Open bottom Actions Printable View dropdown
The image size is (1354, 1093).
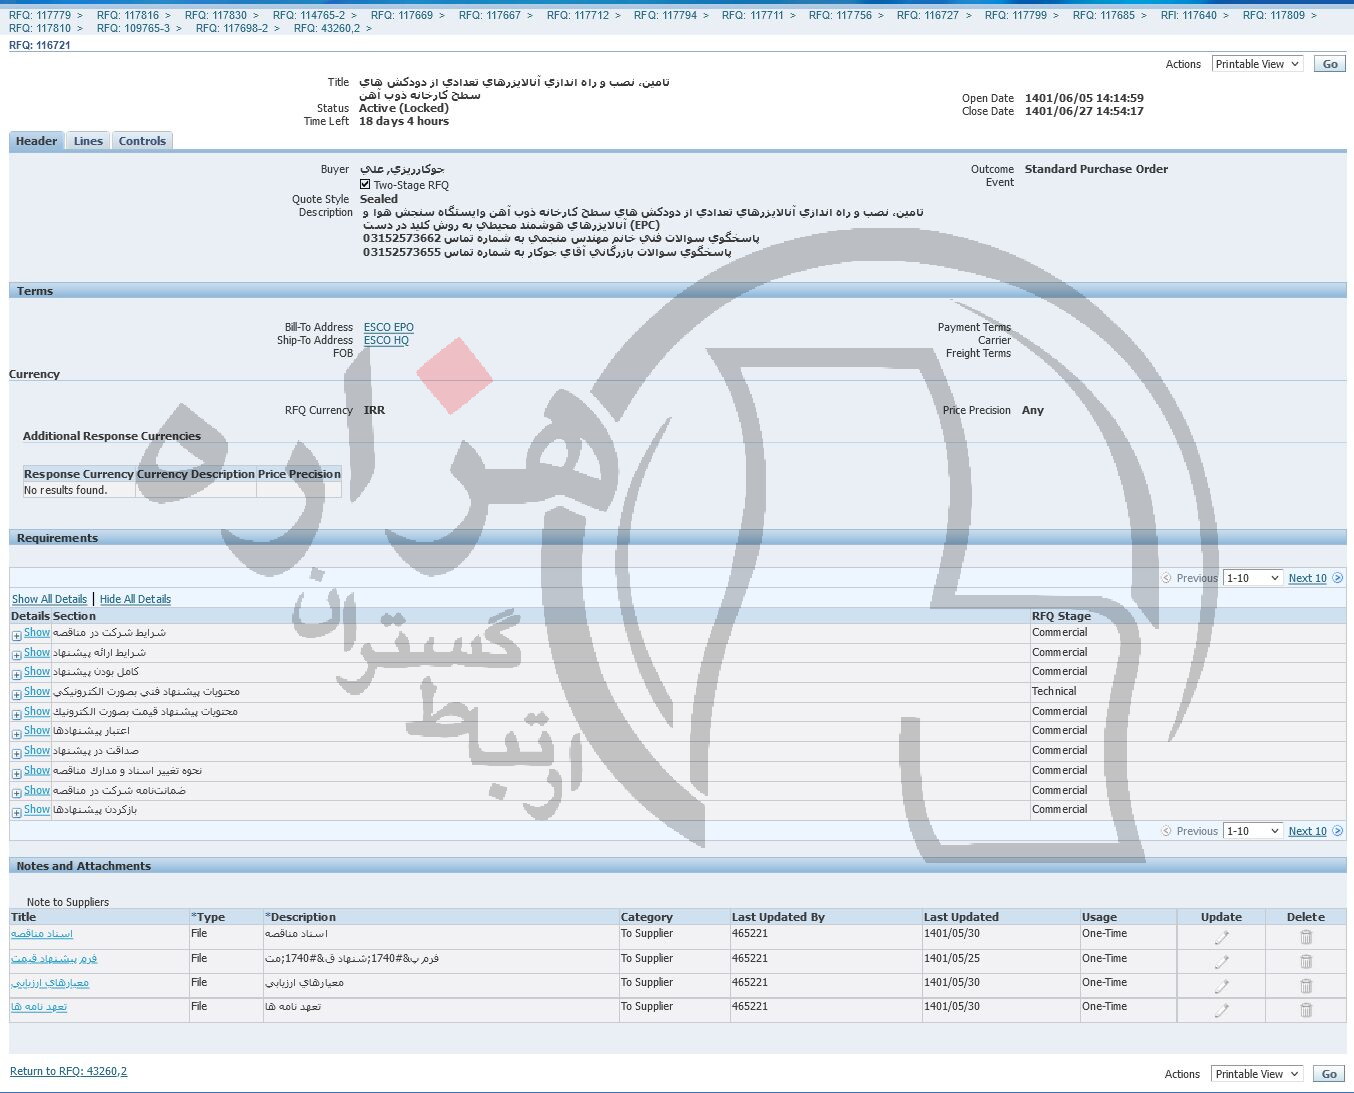pos(1256,1074)
